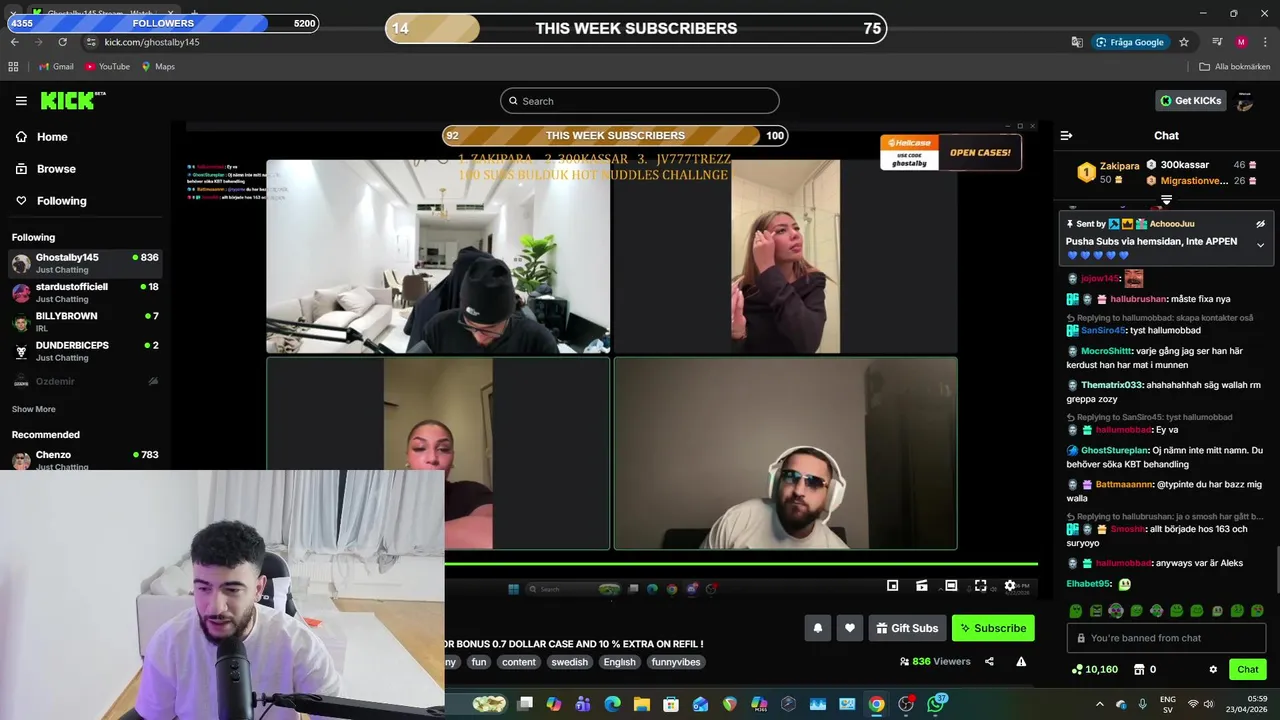
Task: Open Alla bokmärken bookmarks folder
Action: coord(1235,67)
